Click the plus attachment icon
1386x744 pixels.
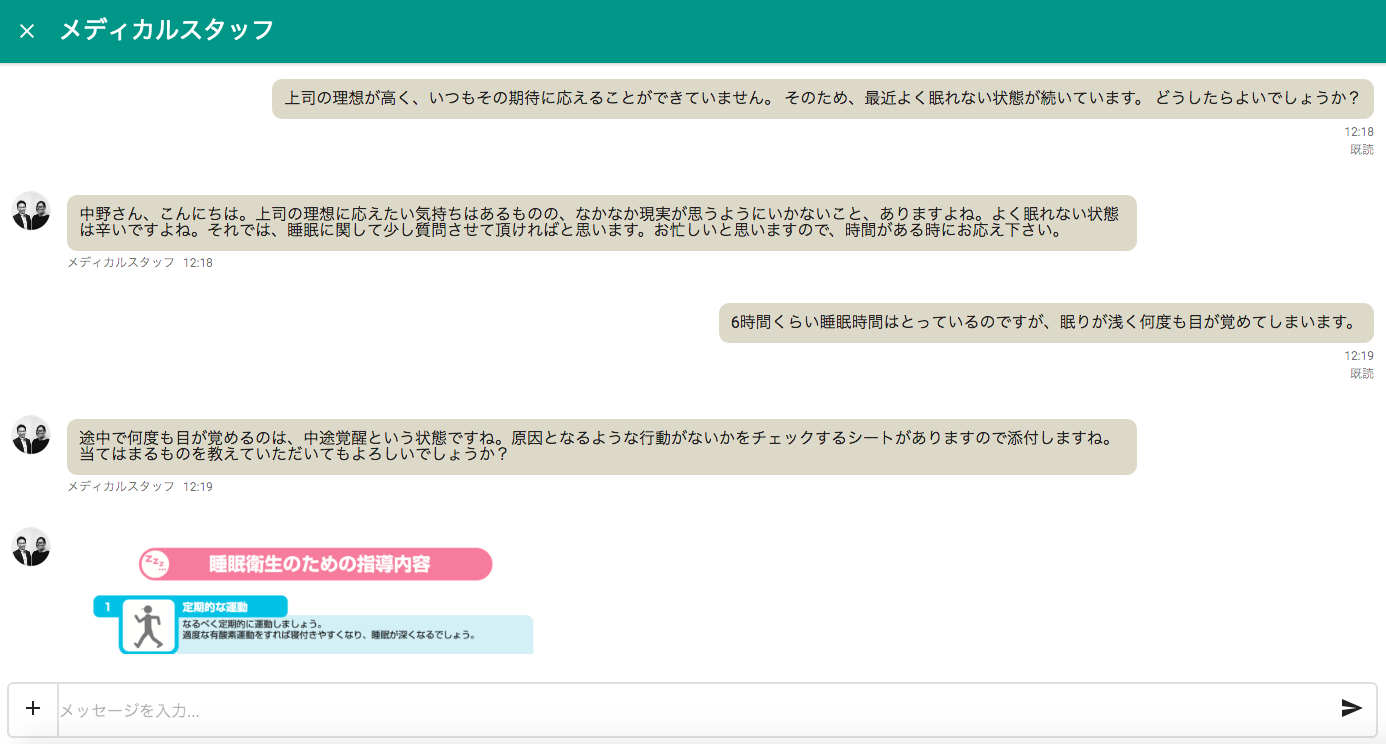coord(33,709)
